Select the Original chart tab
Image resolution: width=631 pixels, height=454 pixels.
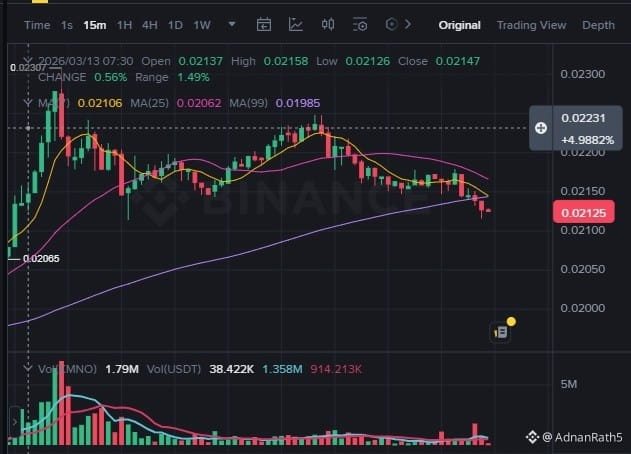point(460,25)
